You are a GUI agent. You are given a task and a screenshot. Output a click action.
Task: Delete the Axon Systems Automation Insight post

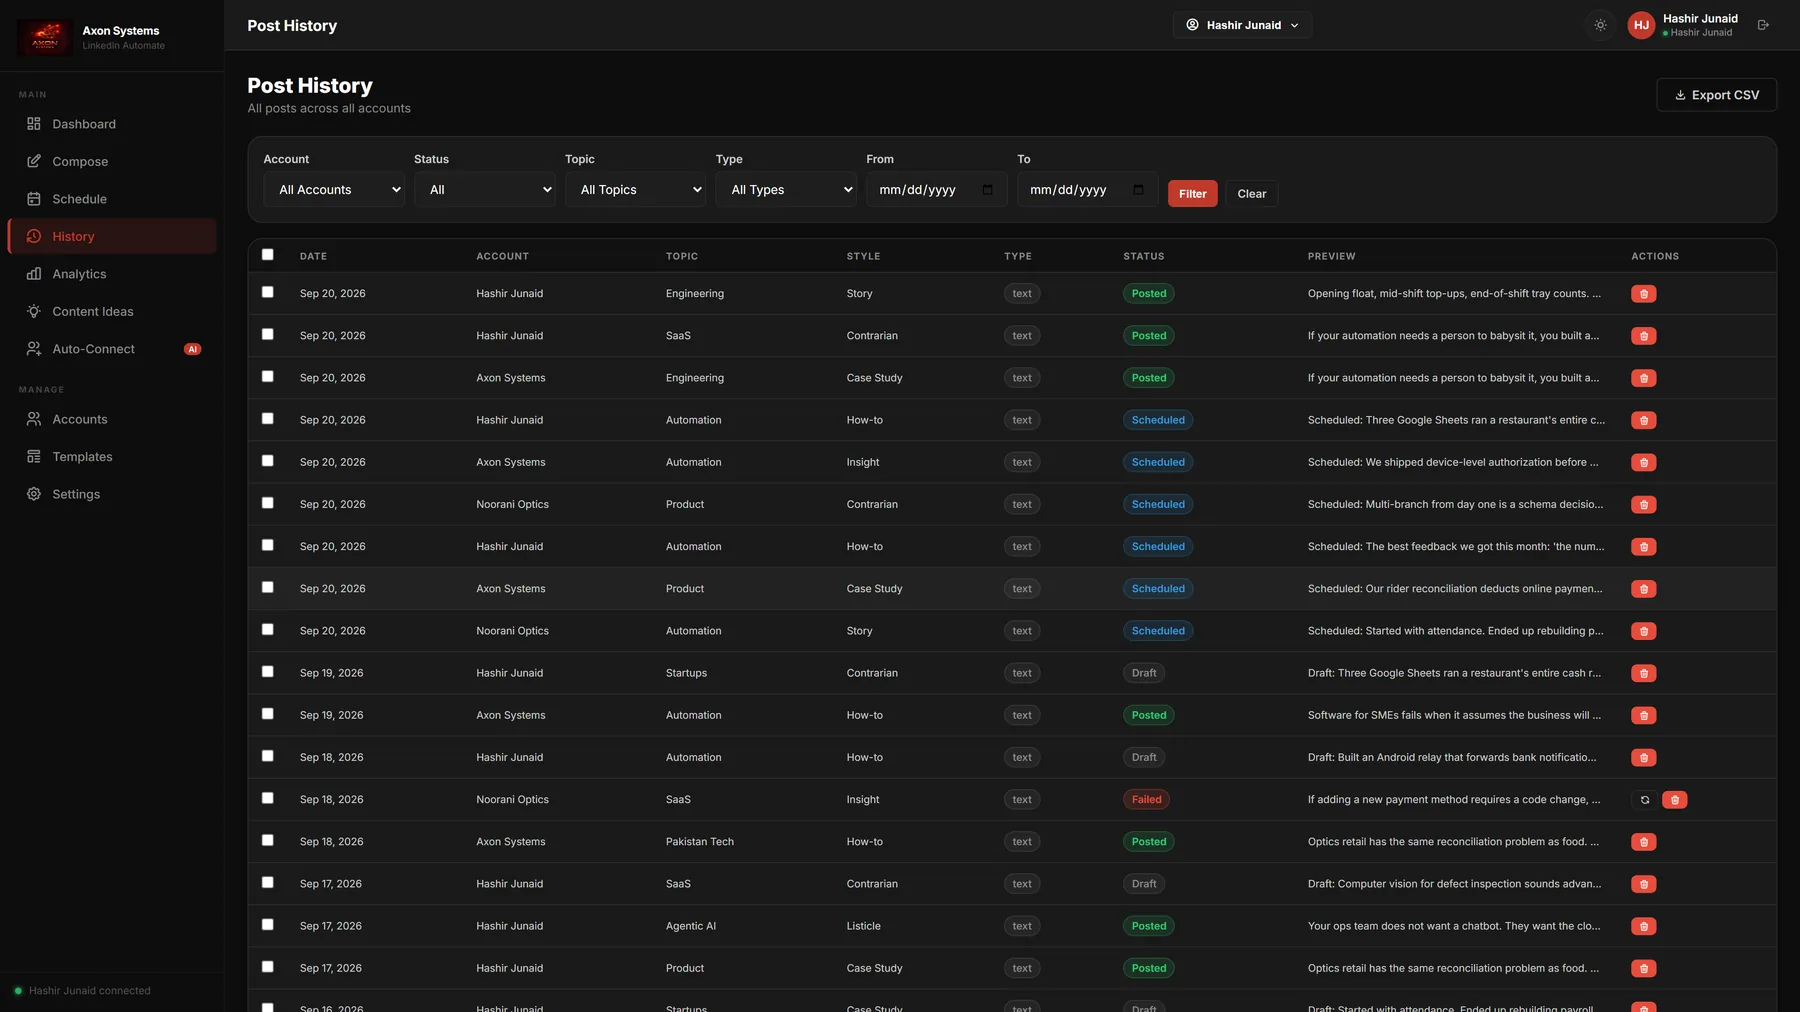pos(1643,463)
